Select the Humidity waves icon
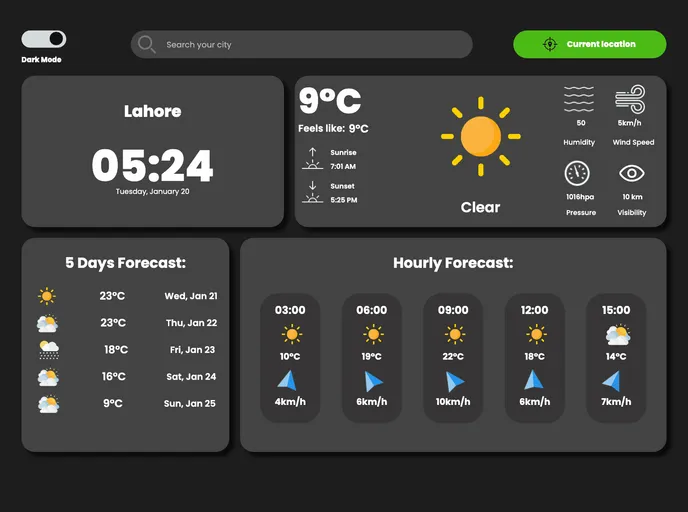The height and width of the screenshot is (512, 688). [x=578, y=98]
